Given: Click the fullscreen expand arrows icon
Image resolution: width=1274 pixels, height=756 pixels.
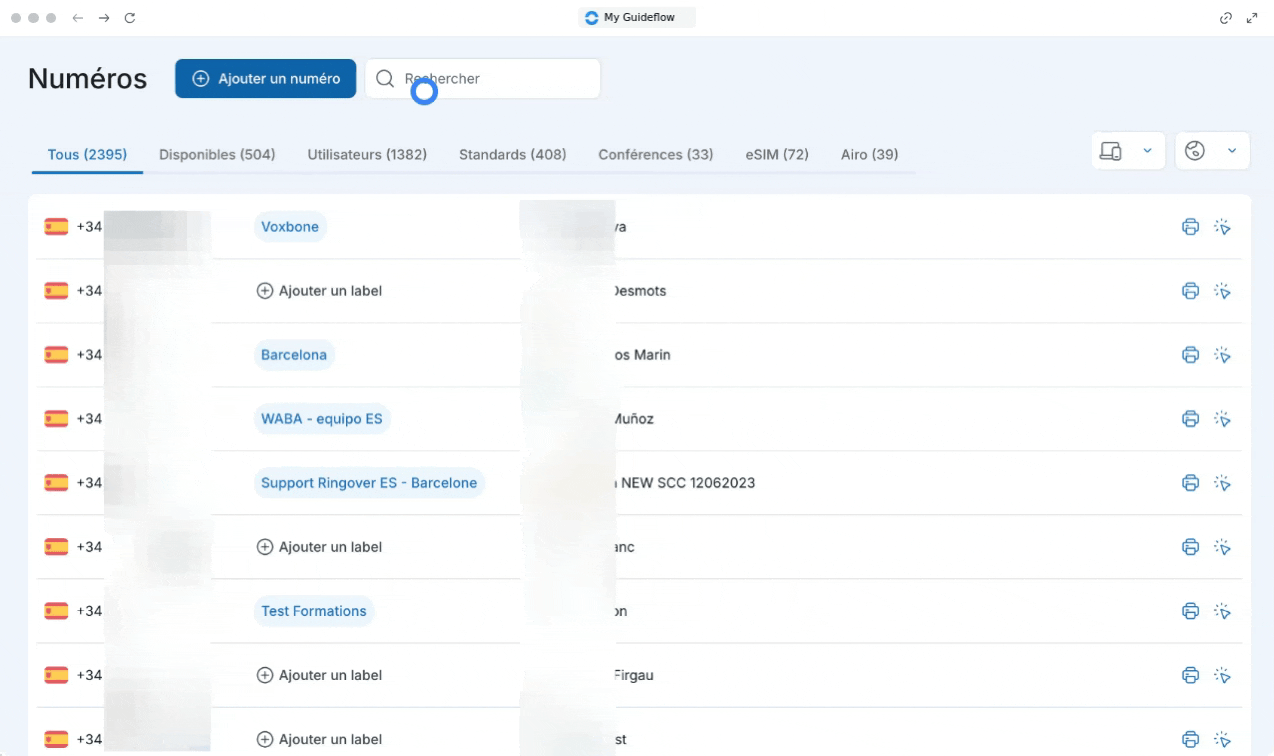Looking at the screenshot, I should 1252,18.
